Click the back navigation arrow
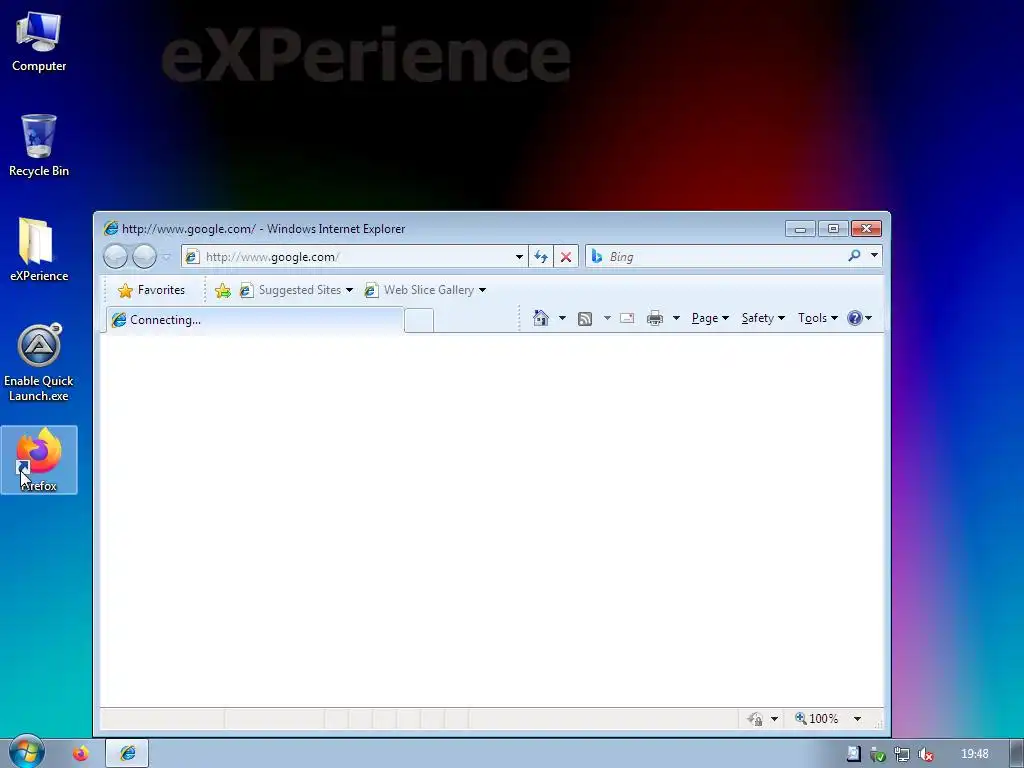 click(116, 256)
